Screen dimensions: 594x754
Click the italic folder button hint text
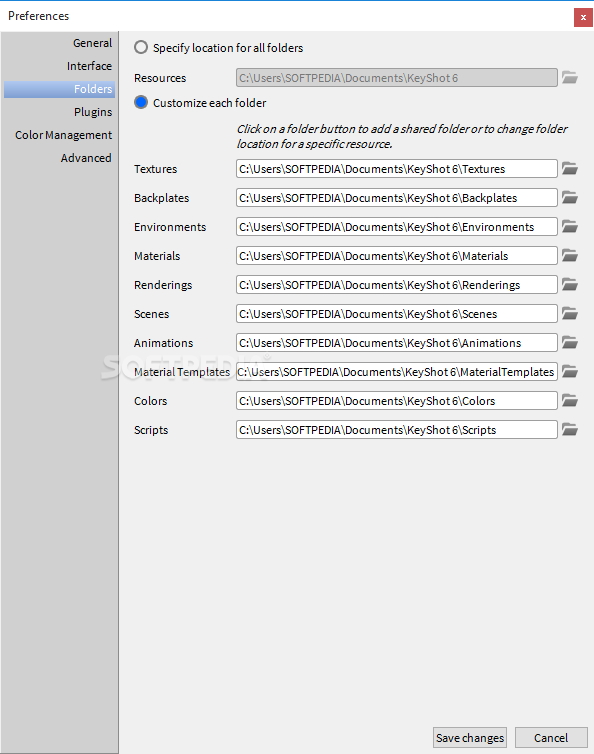(x=402, y=136)
